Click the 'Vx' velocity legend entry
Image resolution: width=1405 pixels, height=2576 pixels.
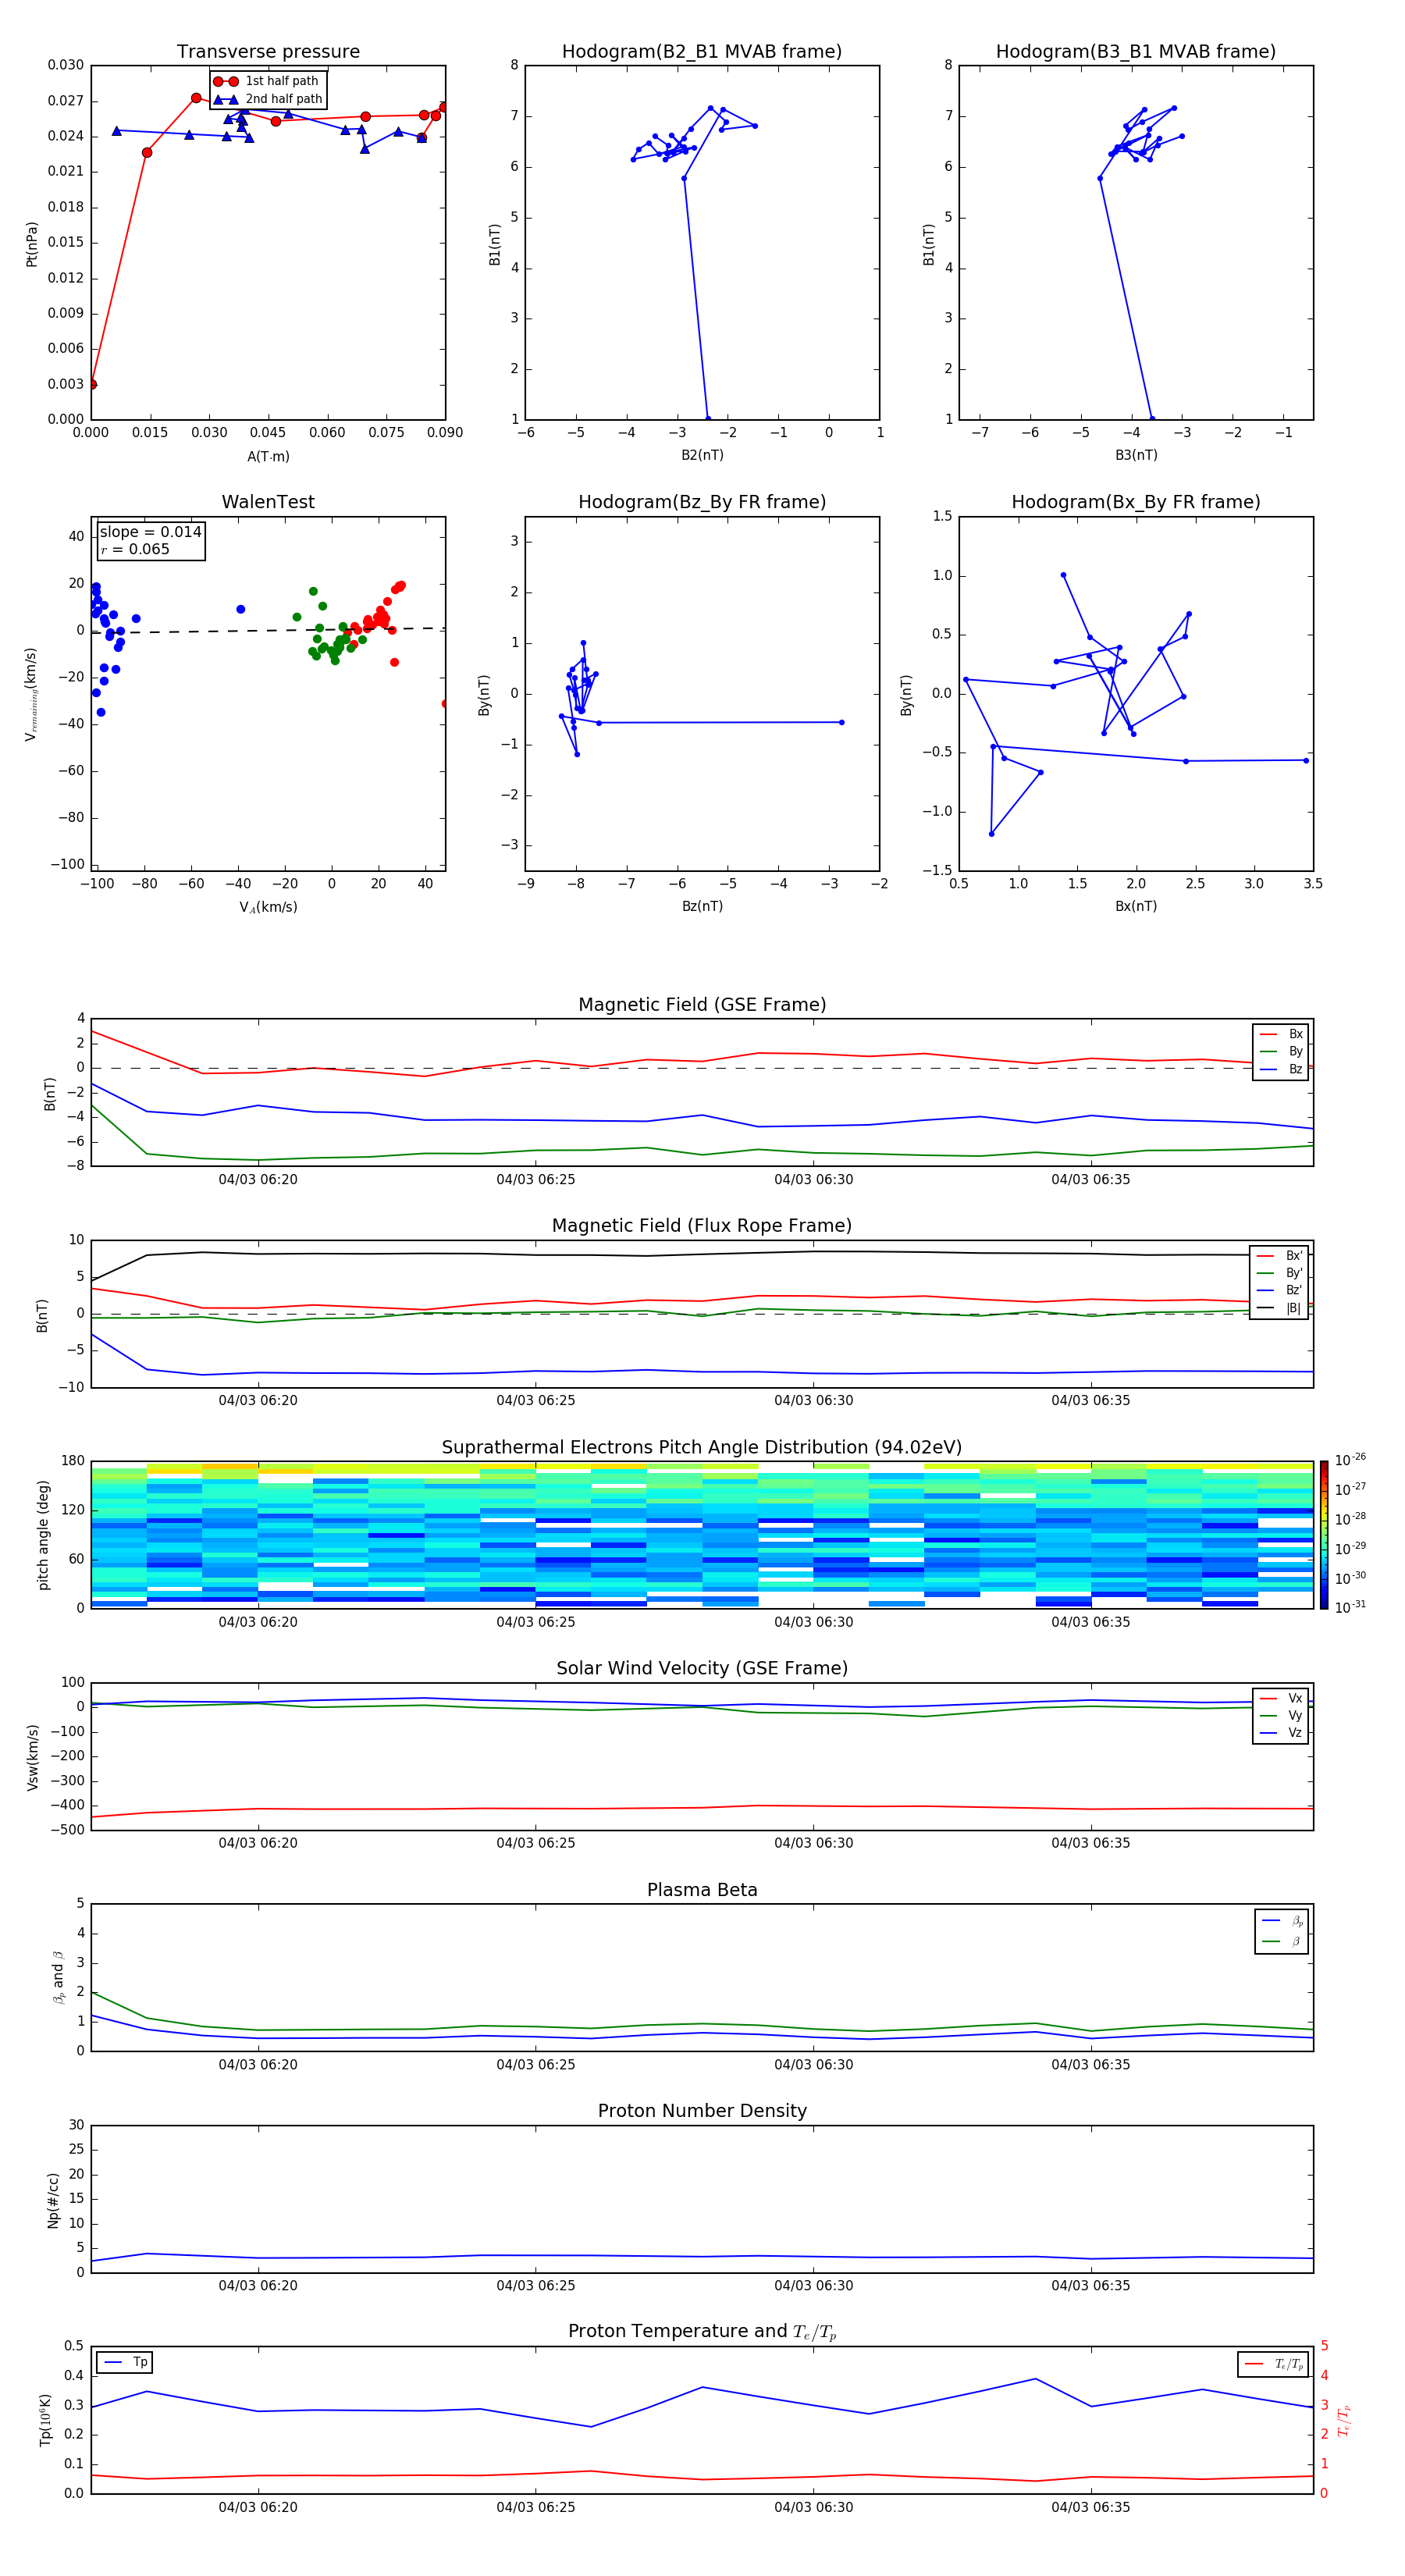tap(1282, 1698)
